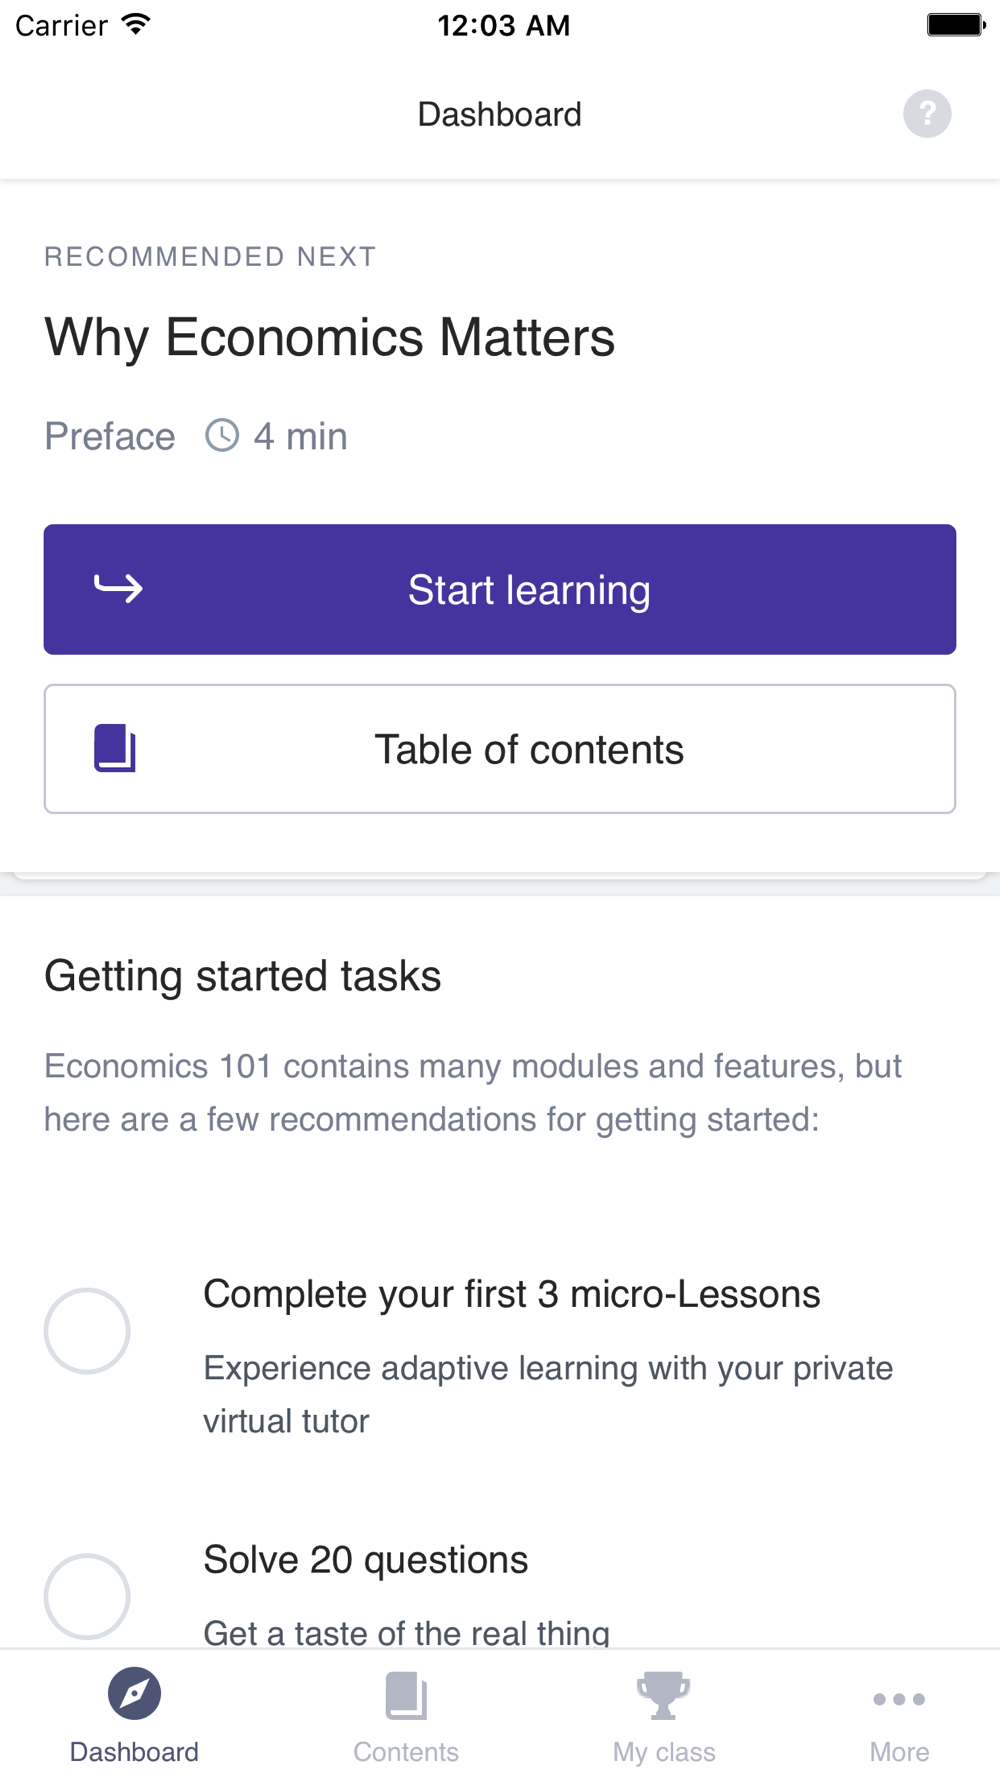The height and width of the screenshot is (1778, 1000).
Task: Switch to the Contents tab label
Action: (406, 1752)
